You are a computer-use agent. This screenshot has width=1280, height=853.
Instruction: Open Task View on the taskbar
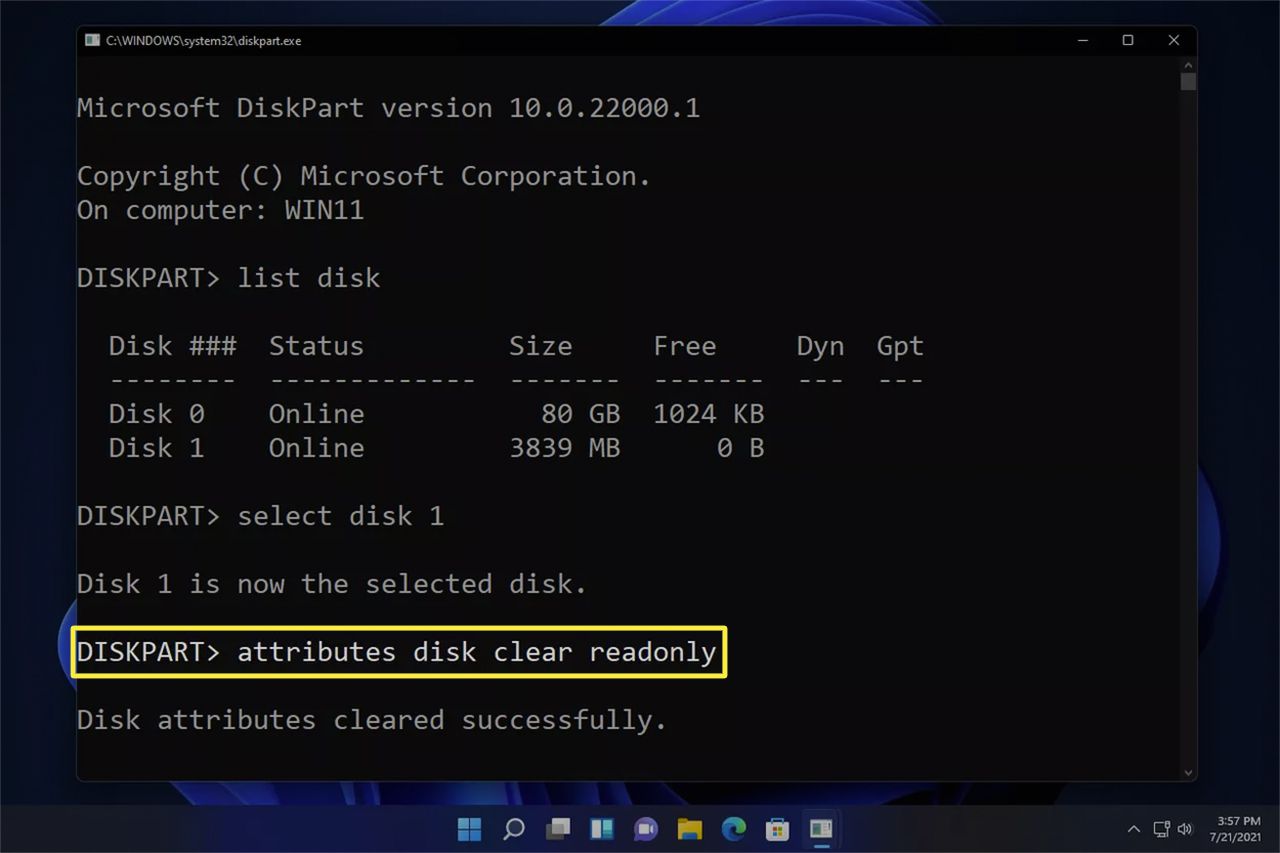click(557, 829)
